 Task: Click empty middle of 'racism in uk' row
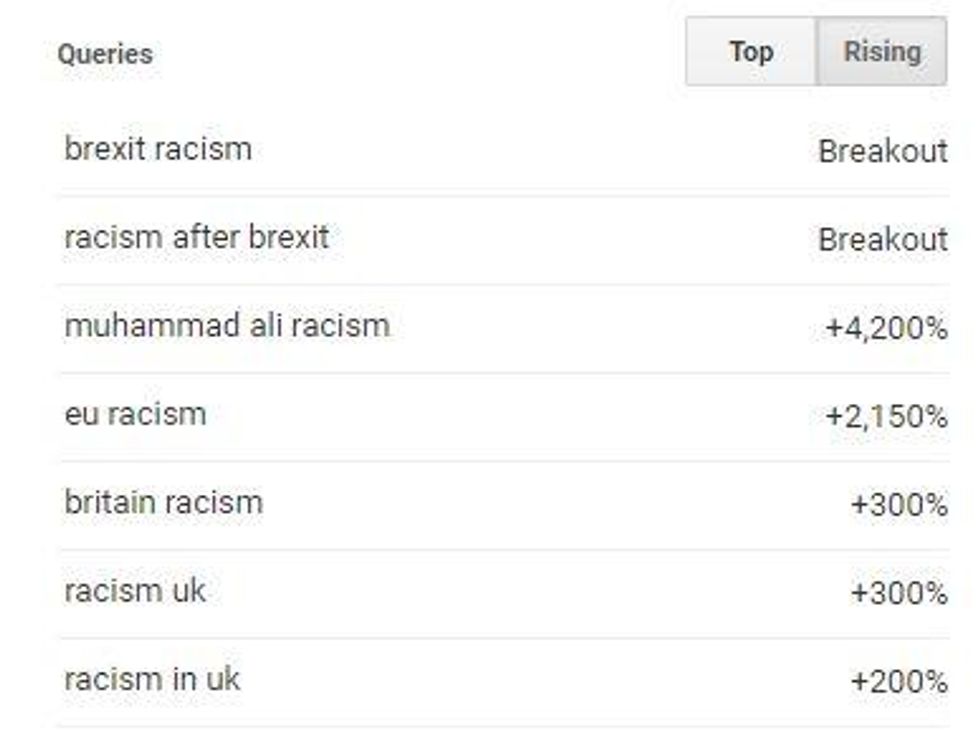pyautogui.click(x=500, y=681)
